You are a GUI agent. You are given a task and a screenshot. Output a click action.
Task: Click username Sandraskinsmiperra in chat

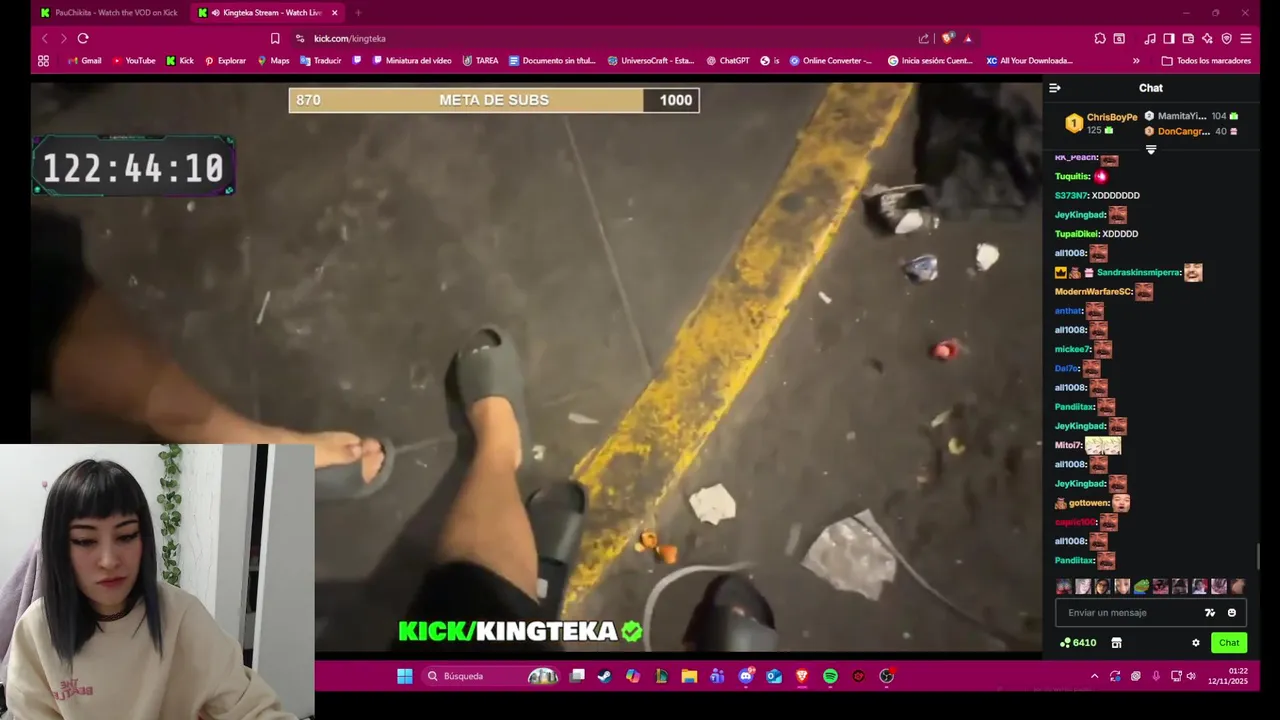[1138, 272]
